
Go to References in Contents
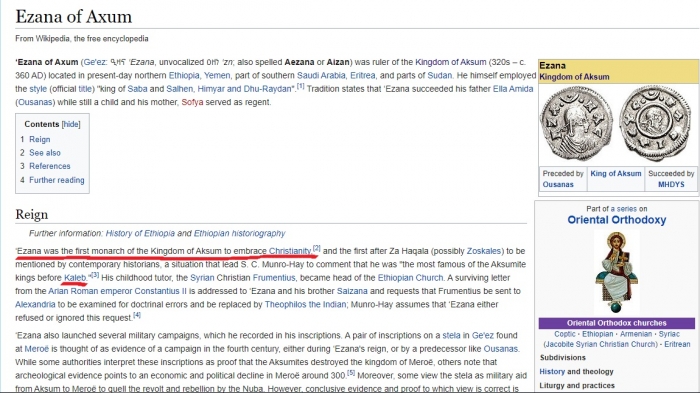pos(50,166)
